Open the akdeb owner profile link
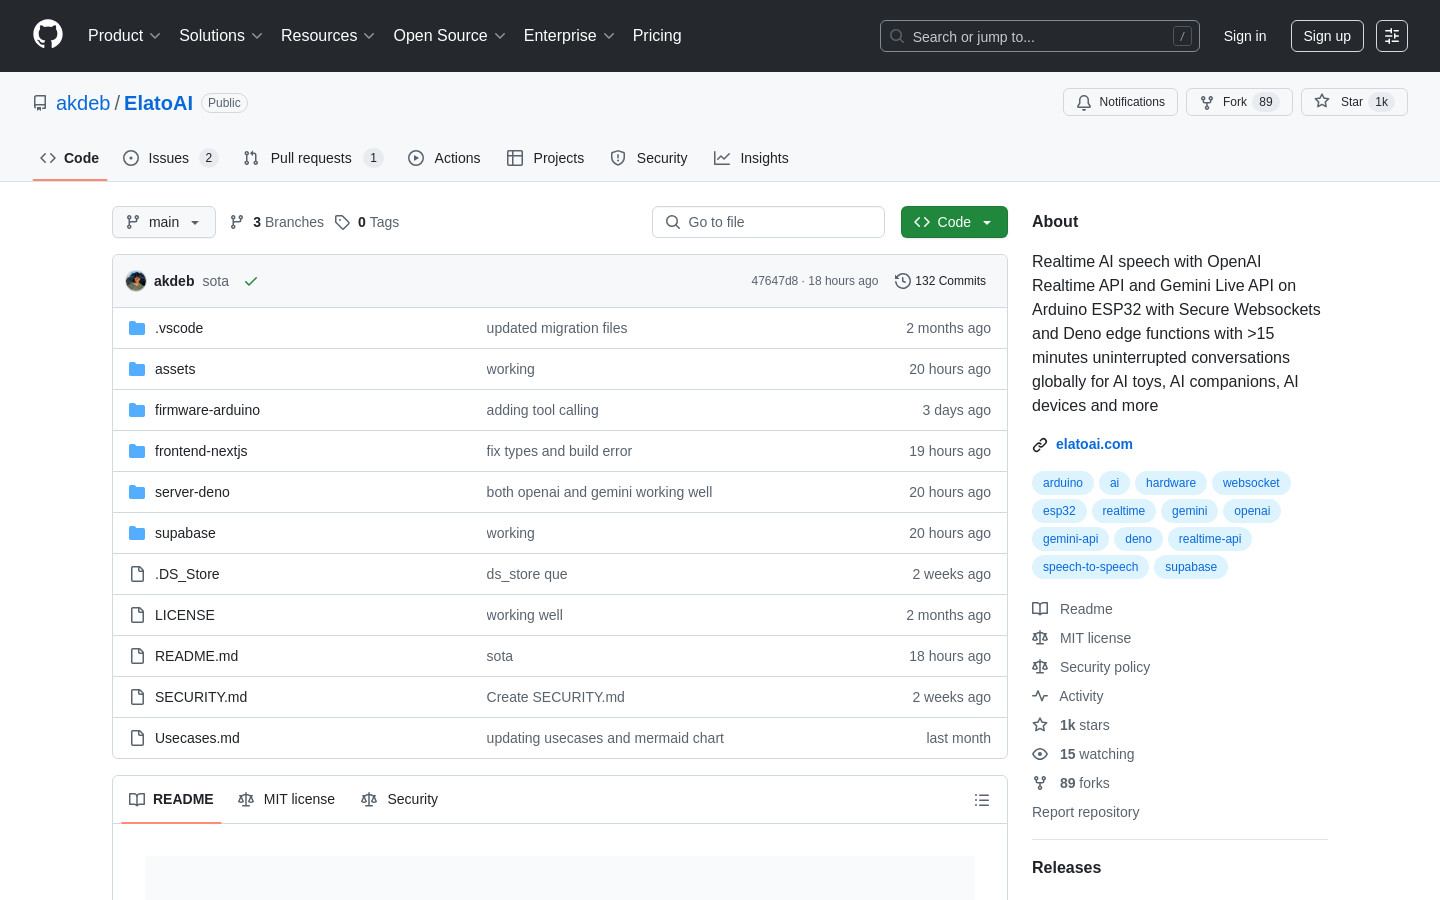The width and height of the screenshot is (1440, 900). coord(83,103)
